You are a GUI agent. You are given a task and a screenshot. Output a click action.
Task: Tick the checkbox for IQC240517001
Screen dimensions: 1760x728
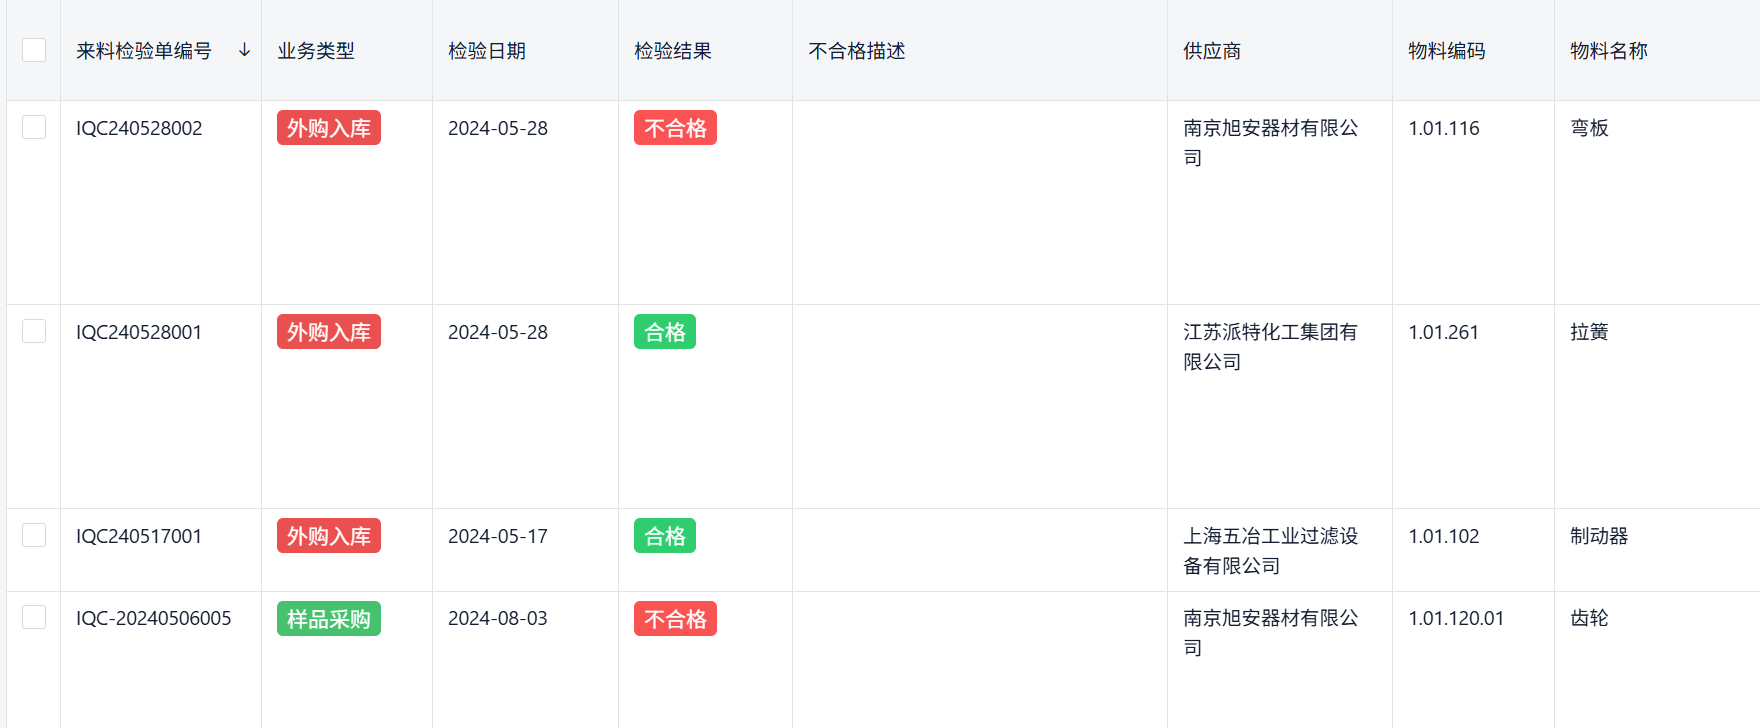coord(34,535)
